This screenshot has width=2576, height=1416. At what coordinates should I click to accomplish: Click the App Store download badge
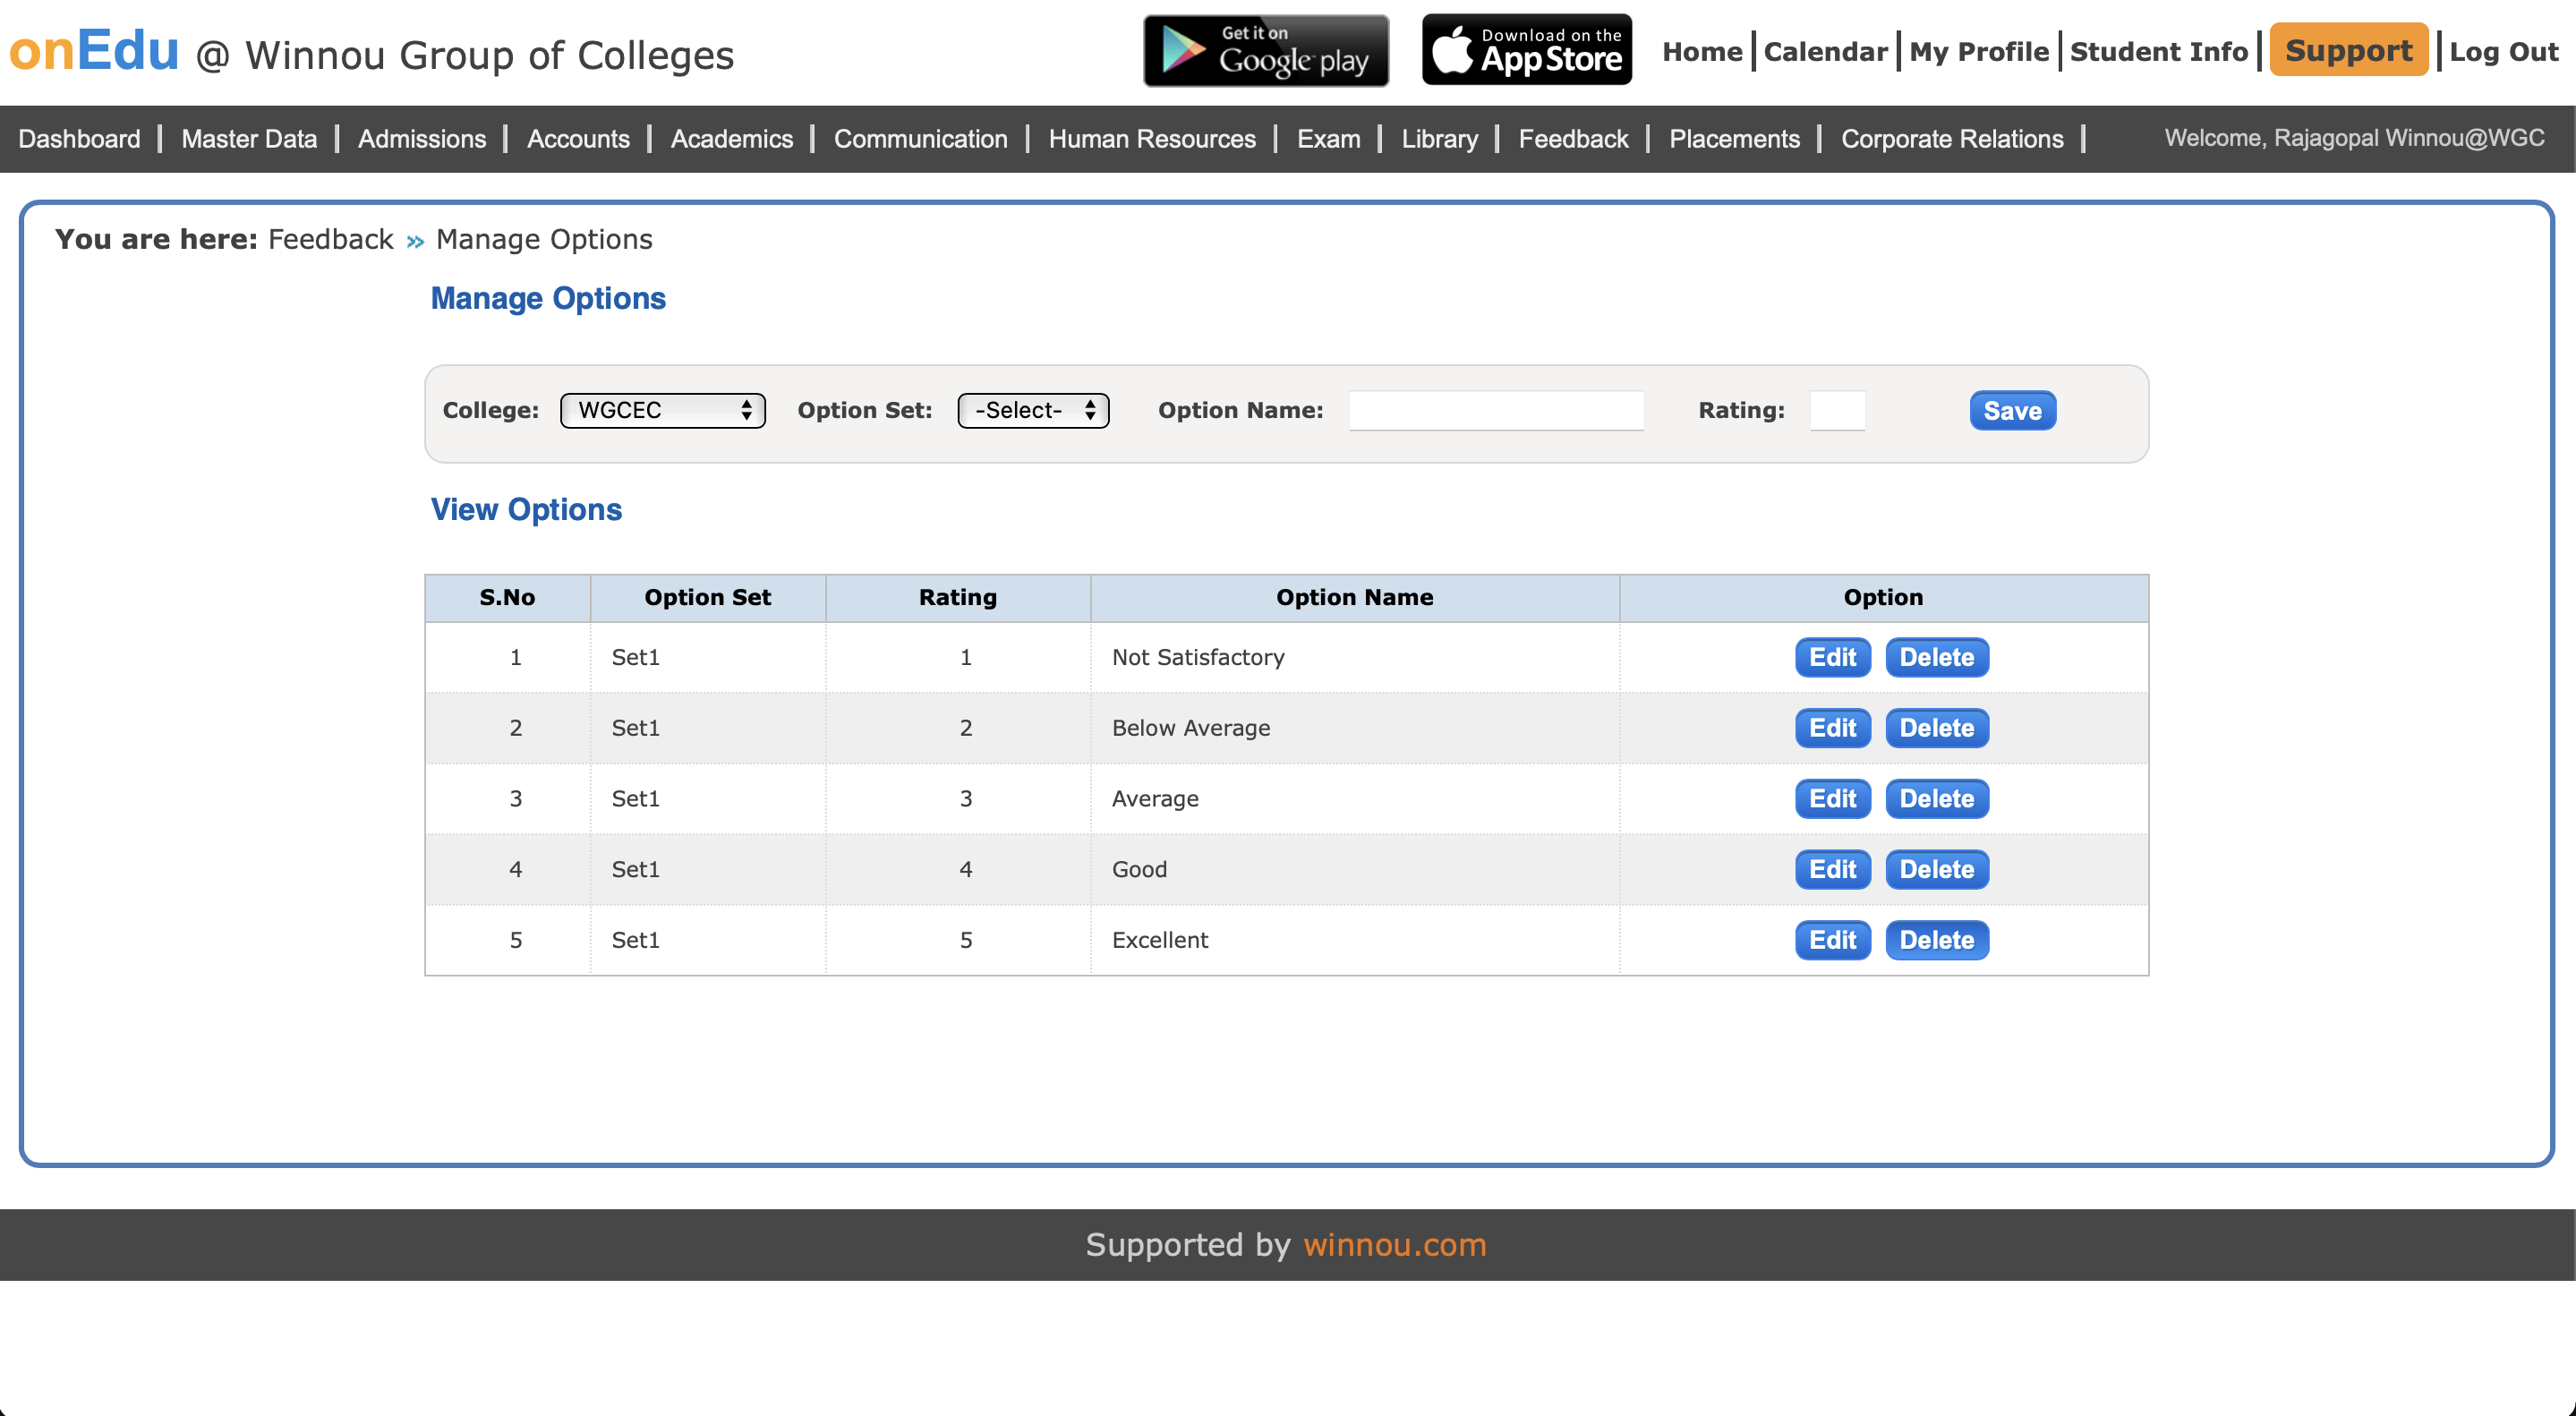point(1526,50)
